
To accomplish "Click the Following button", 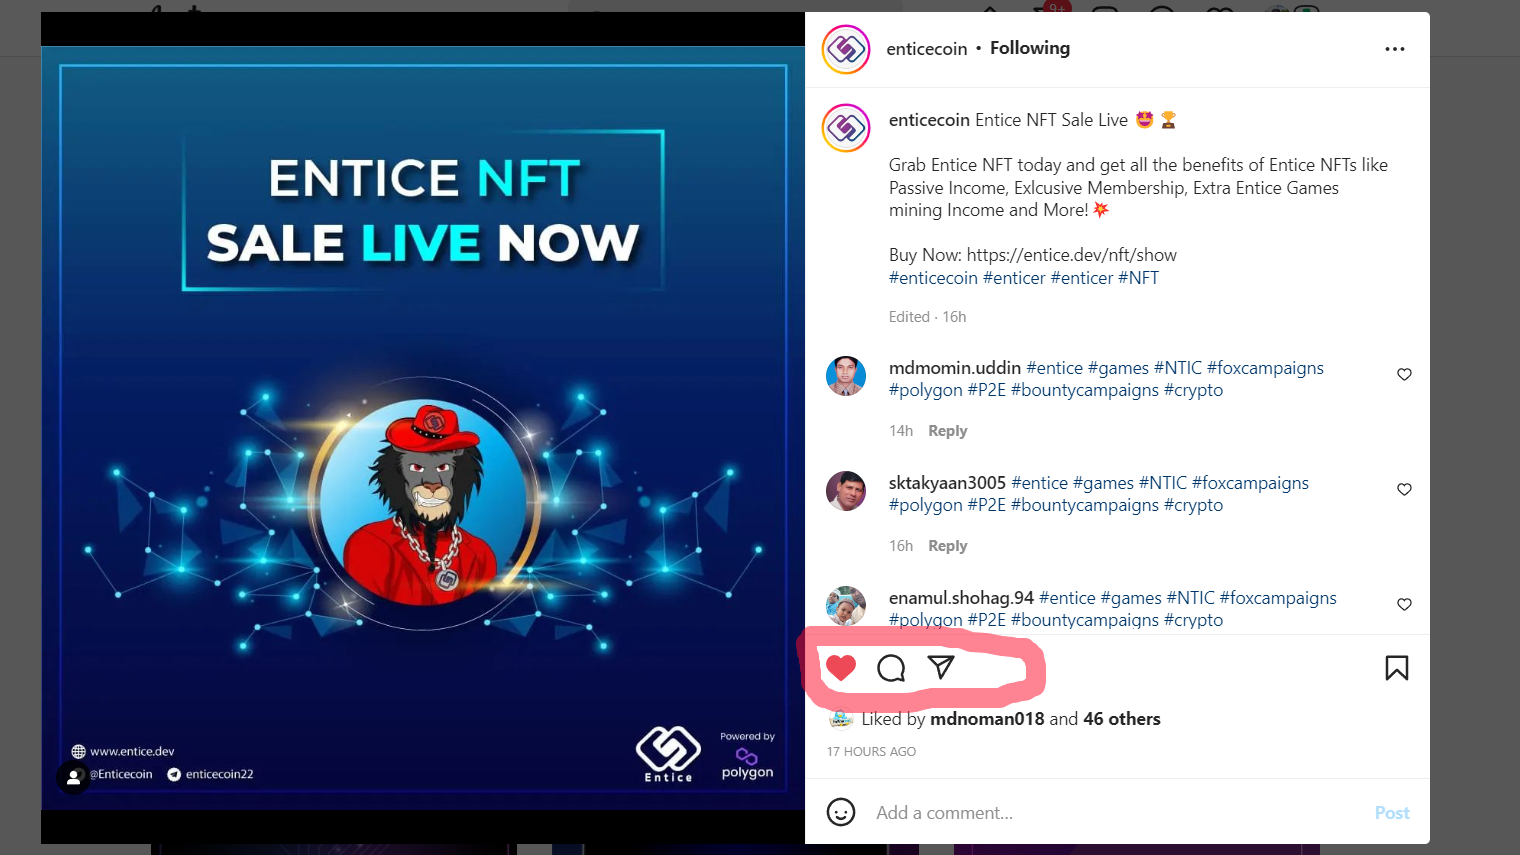I will [1030, 48].
